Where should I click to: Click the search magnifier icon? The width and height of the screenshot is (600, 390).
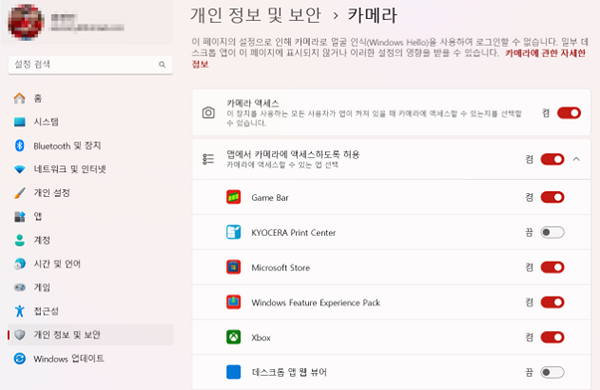click(x=162, y=65)
